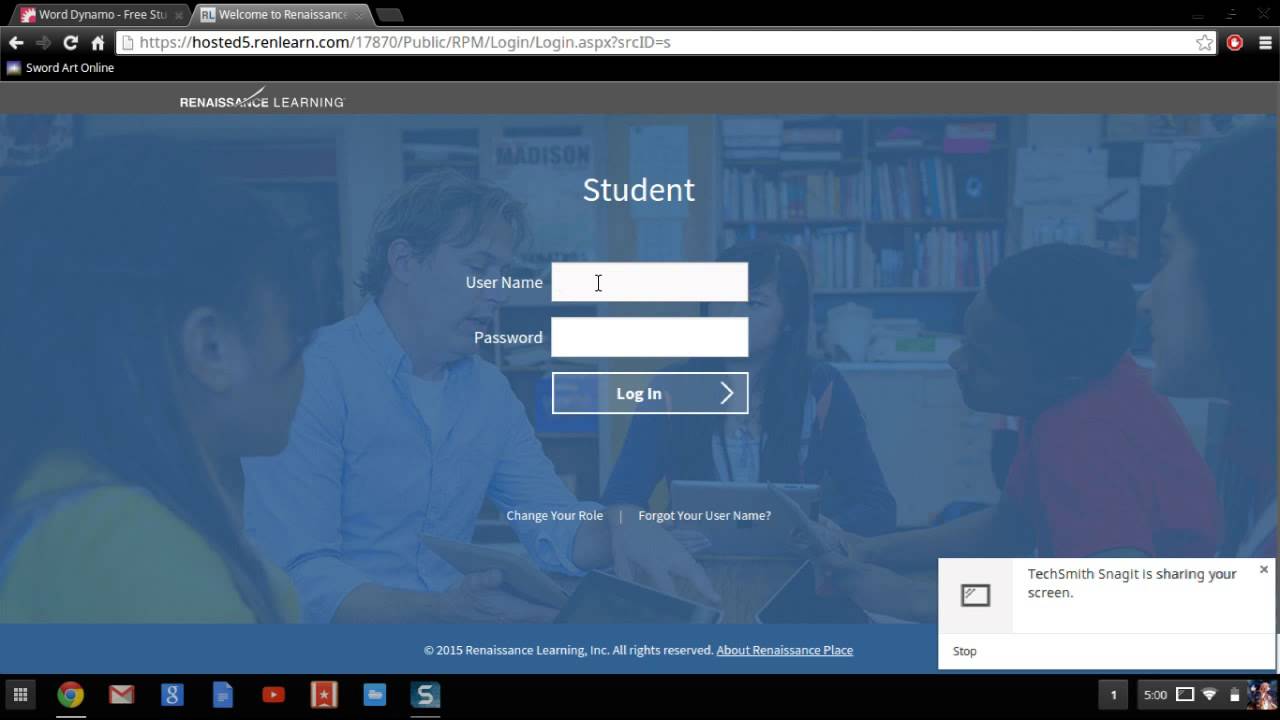This screenshot has height=720, width=1280.
Task: Open the browser home page icon
Action: point(98,43)
